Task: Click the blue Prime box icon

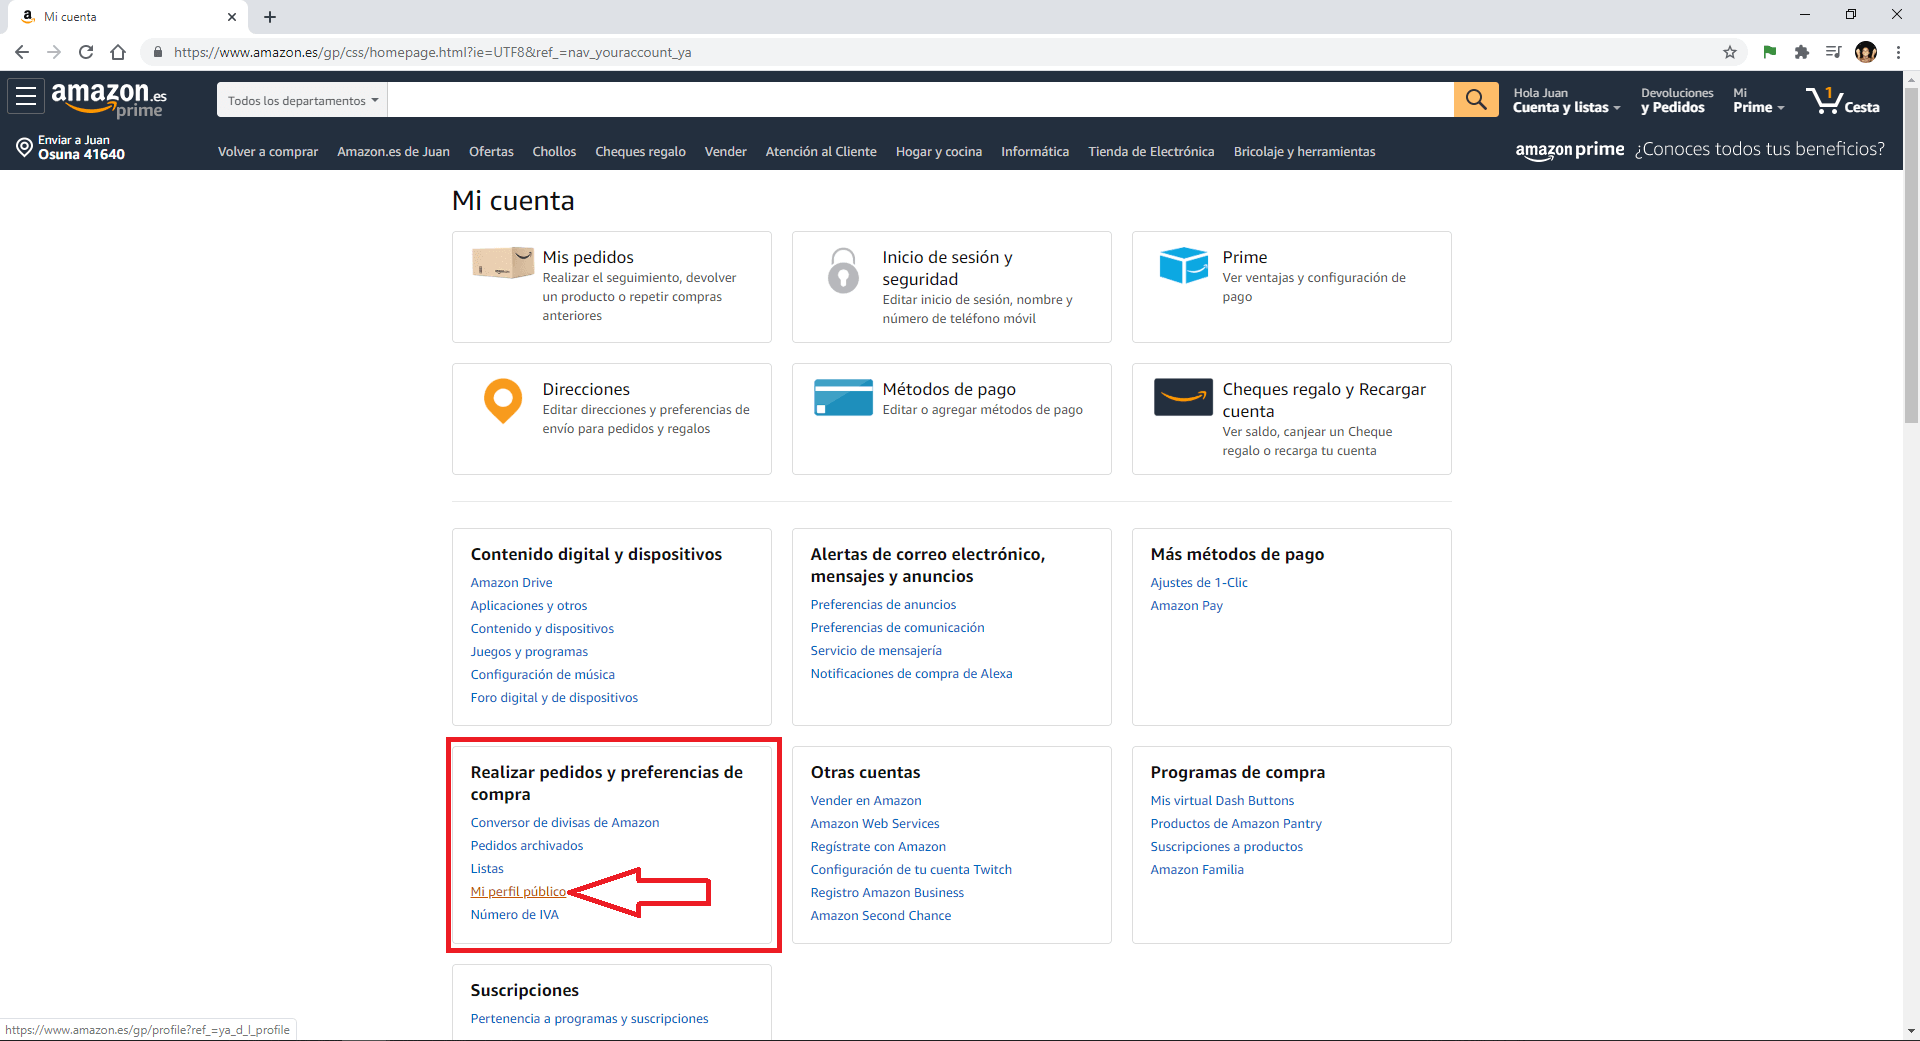Action: point(1184,265)
